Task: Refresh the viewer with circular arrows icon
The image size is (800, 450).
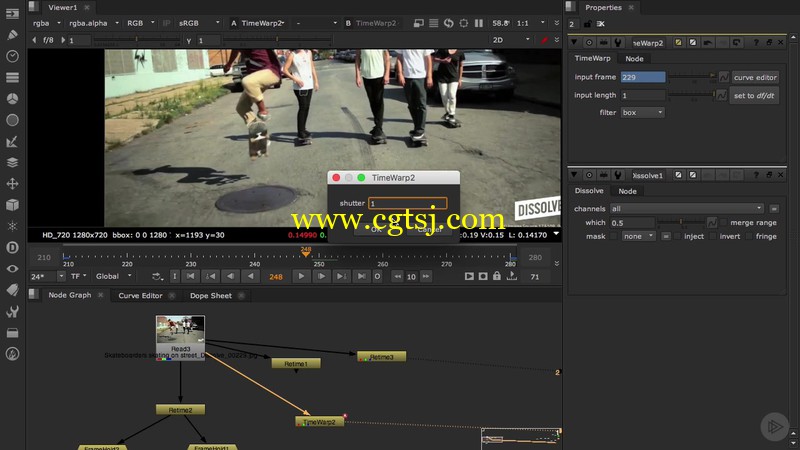Action: (448, 23)
